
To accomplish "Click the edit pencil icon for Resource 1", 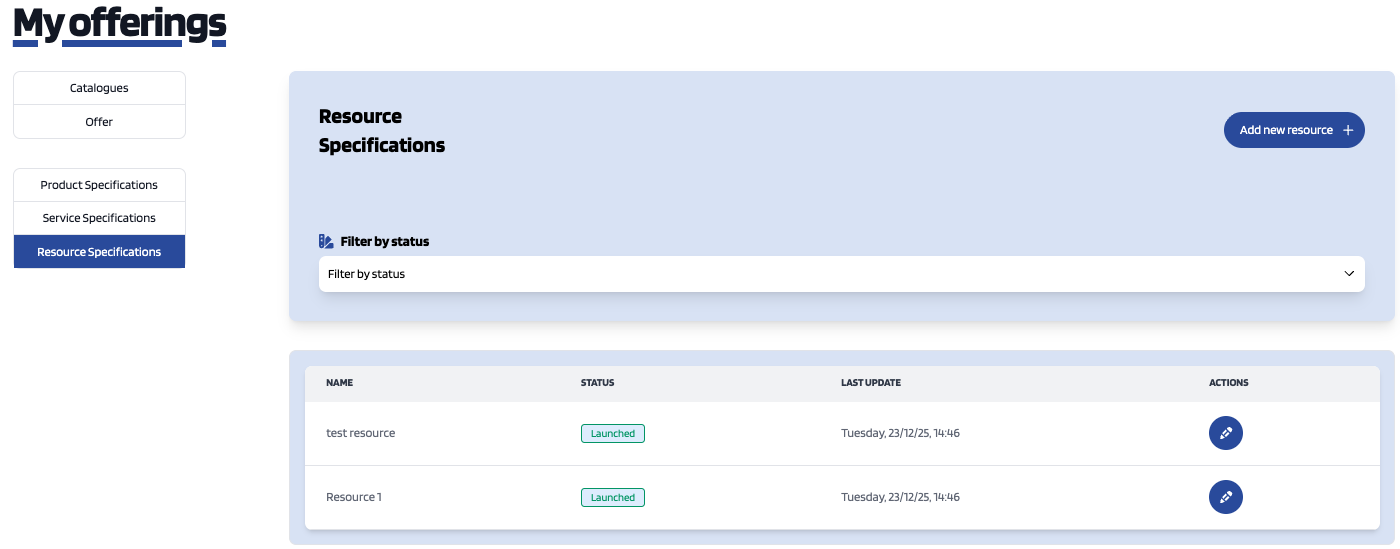I will click(1225, 497).
